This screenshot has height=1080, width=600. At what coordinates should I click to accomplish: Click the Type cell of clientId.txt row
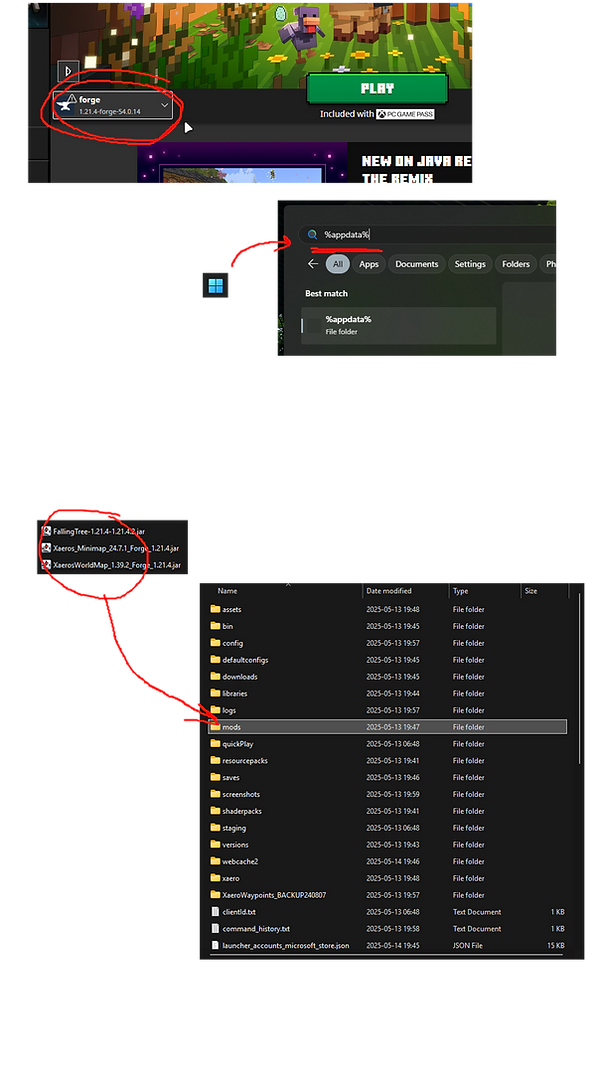pos(477,911)
